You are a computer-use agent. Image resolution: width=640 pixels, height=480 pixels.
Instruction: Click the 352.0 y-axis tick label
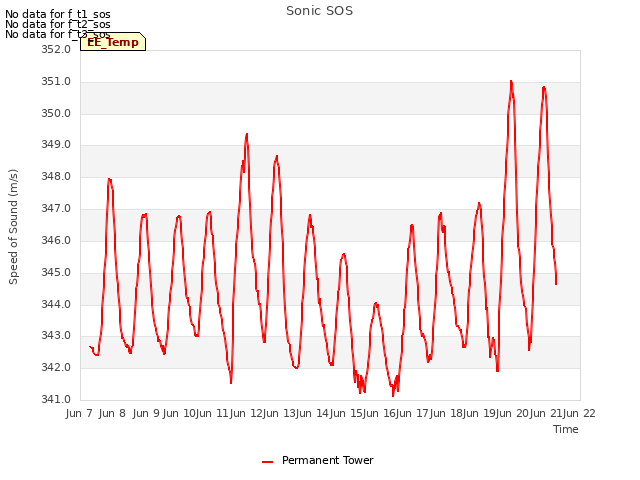coord(56,49)
